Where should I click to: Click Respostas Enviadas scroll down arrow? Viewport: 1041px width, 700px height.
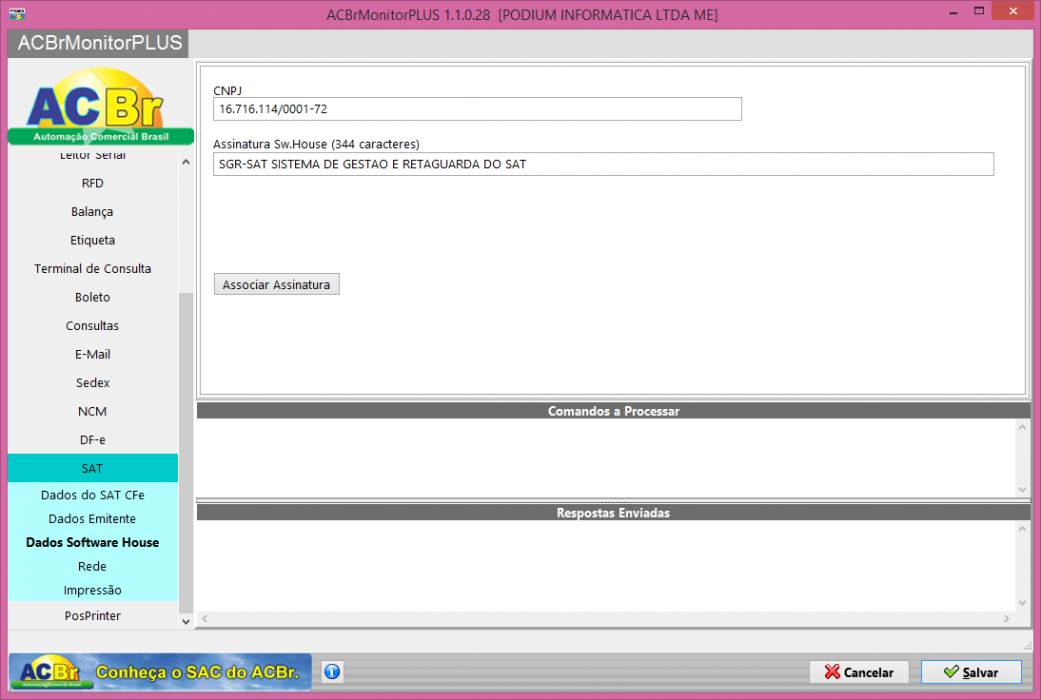click(x=1022, y=603)
